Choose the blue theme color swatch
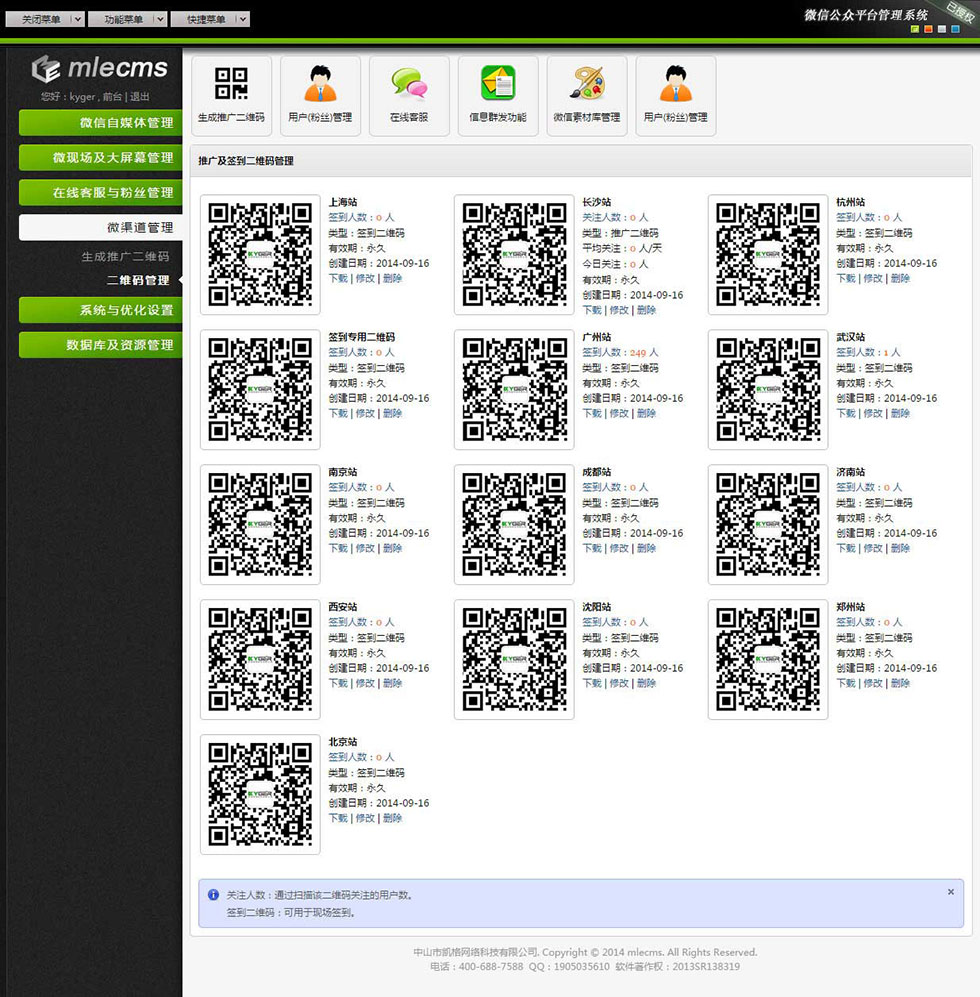Viewport: 980px width, 997px height. [955, 29]
